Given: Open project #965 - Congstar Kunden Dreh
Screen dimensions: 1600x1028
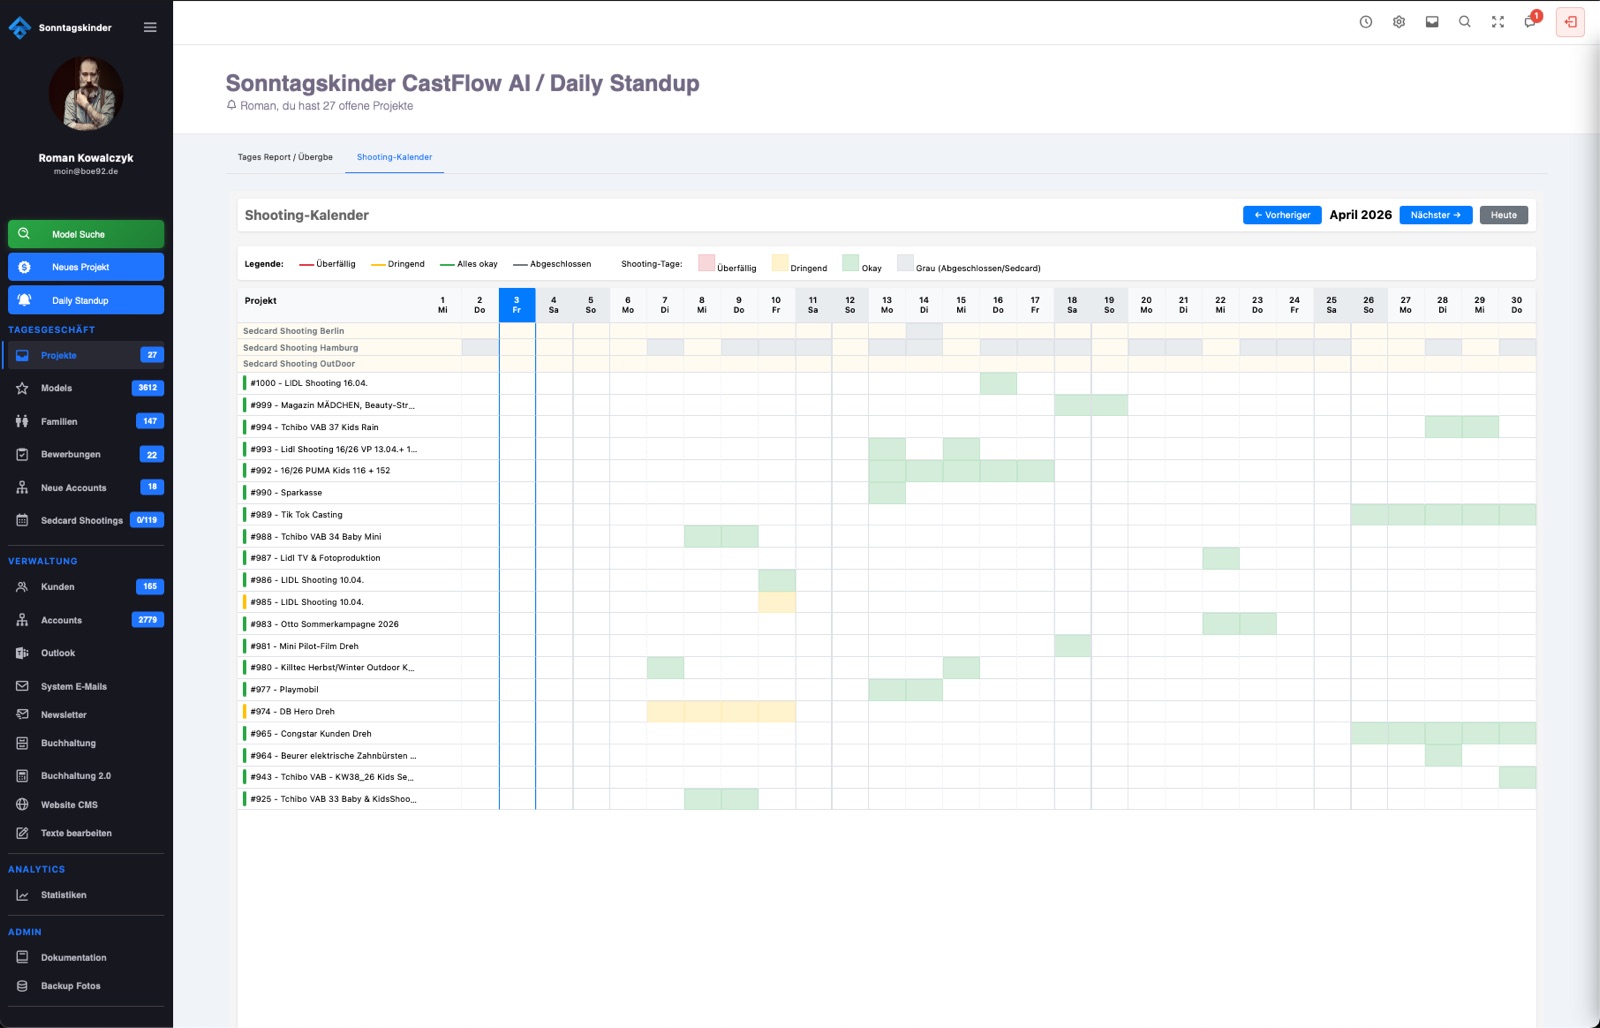Looking at the screenshot, I should pos(311,733).
